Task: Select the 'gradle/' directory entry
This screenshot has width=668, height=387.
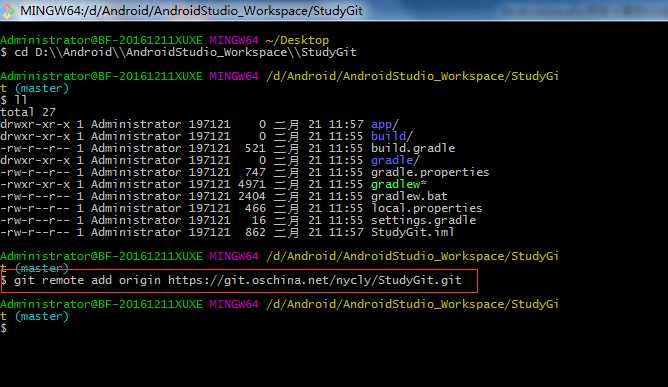Action: pos(395,160)
